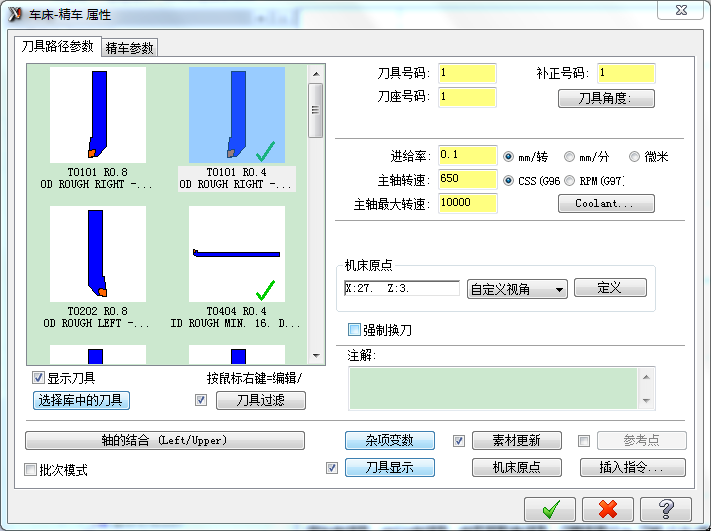Screen dimensions: 711x531
Task: Enable the 批次模式 checkbox
Action: (x=30, y=470)
